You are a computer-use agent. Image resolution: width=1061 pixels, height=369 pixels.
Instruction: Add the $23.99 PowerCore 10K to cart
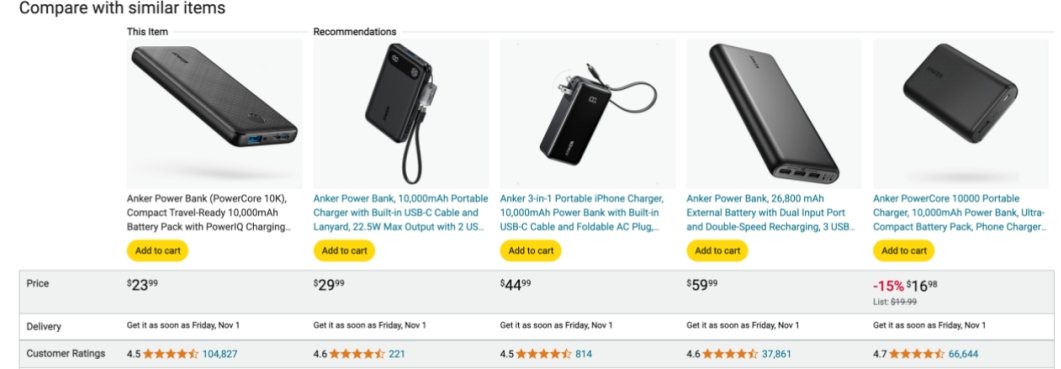pos(158,251)
